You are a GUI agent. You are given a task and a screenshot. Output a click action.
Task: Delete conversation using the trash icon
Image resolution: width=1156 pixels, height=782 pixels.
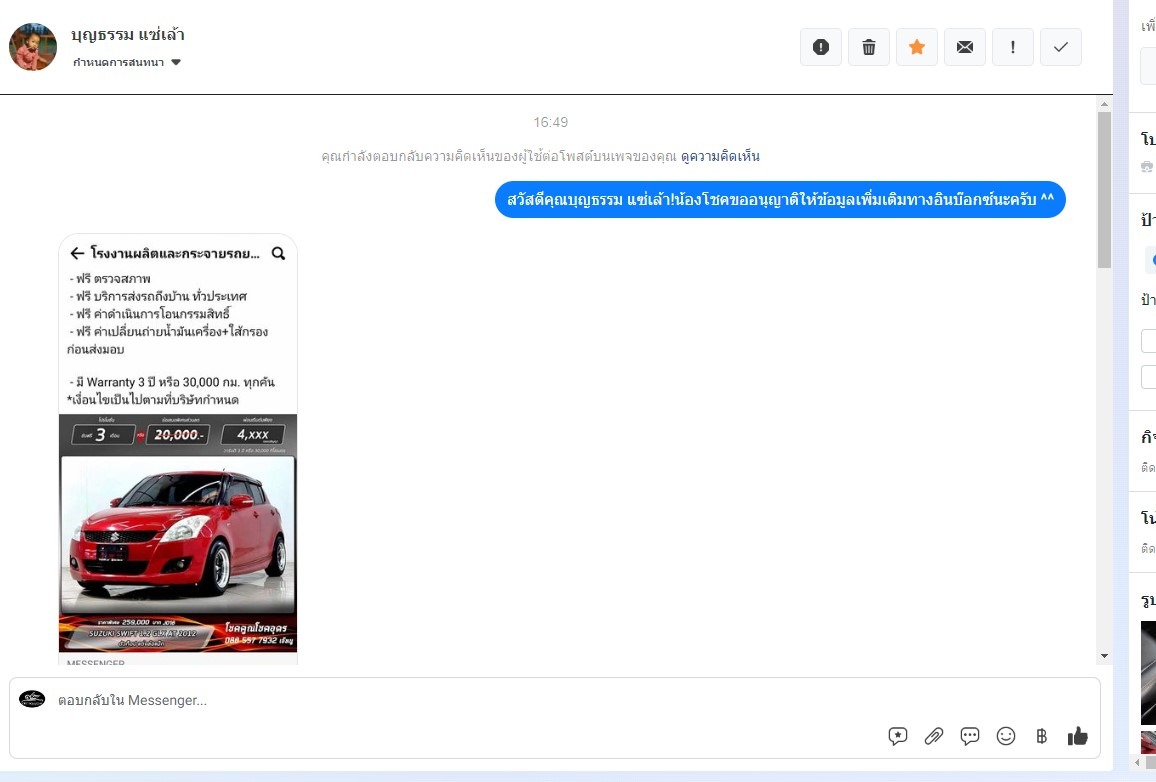point(868,47)
